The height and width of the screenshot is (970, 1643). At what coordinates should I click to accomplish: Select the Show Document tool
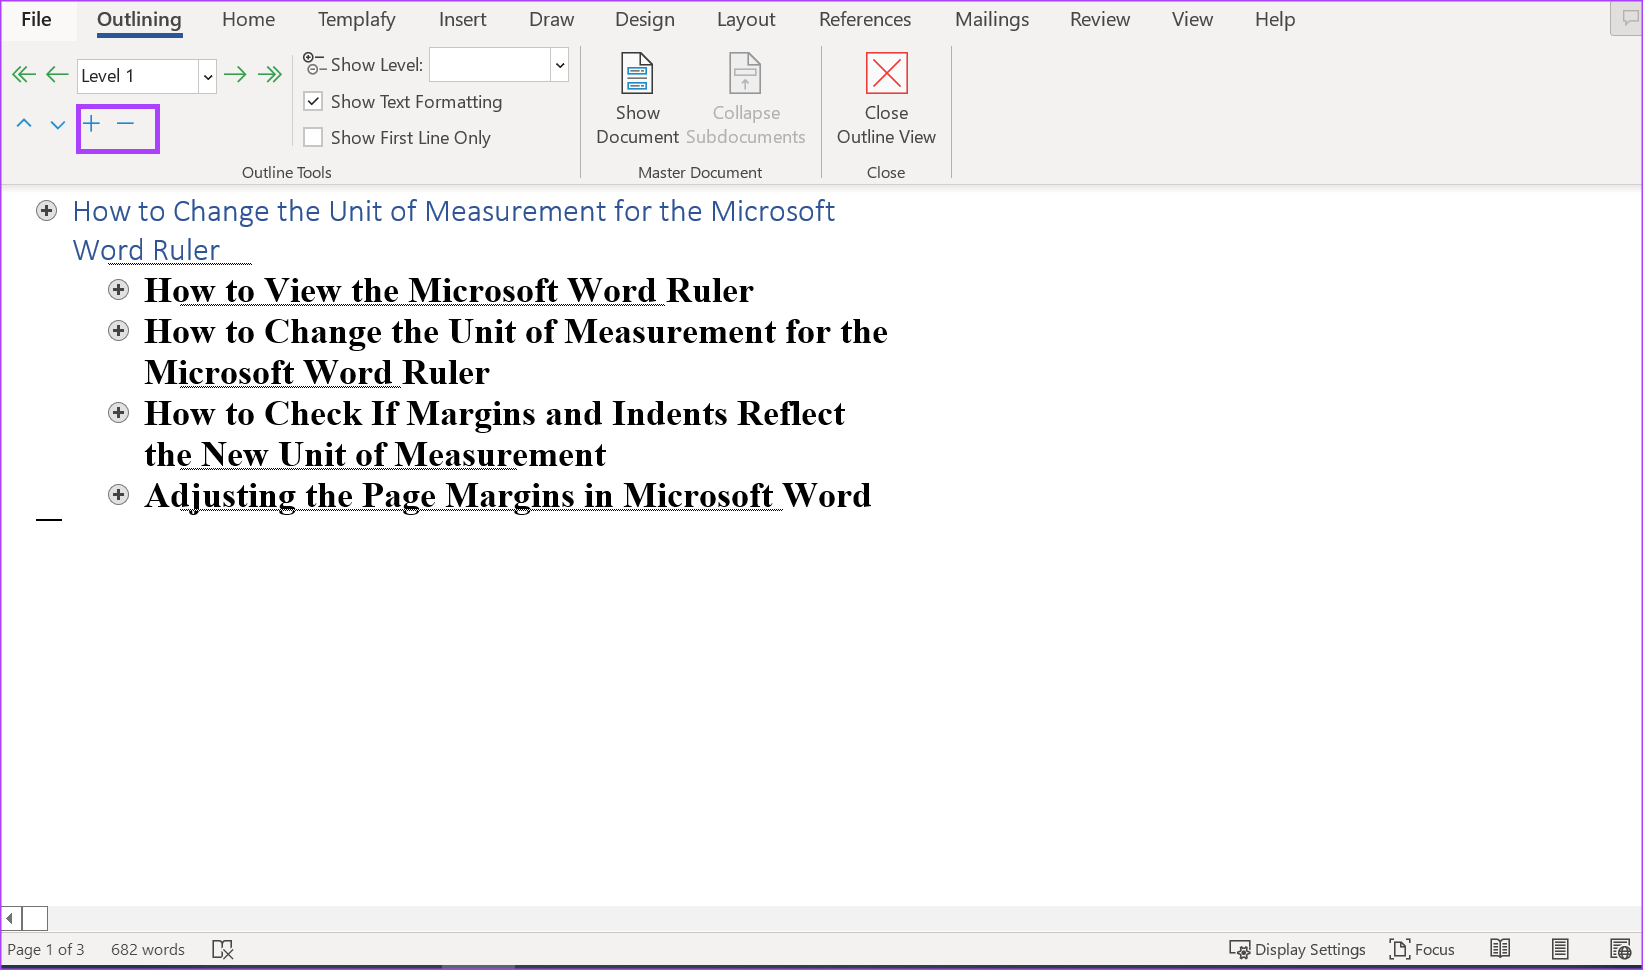(x=637, y=97)
